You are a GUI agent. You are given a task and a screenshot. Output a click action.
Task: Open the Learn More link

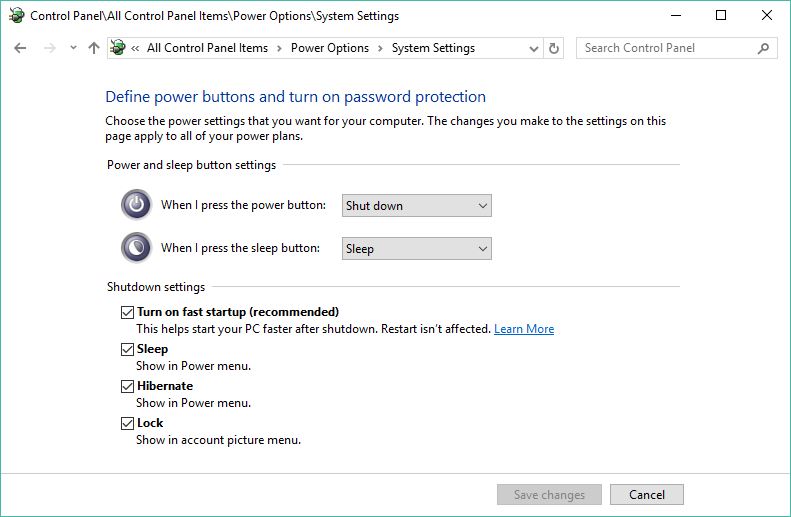tap(524, 329)
